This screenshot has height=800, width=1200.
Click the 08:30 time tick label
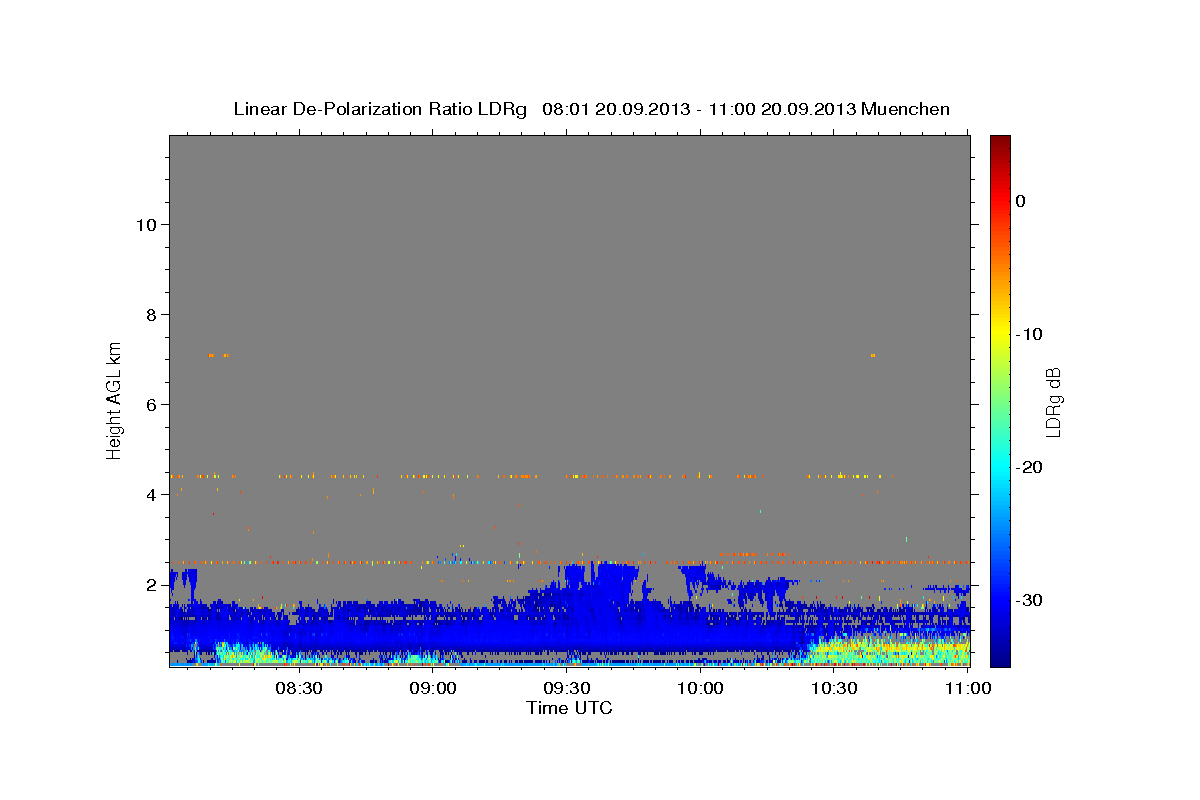coord(299,689)
